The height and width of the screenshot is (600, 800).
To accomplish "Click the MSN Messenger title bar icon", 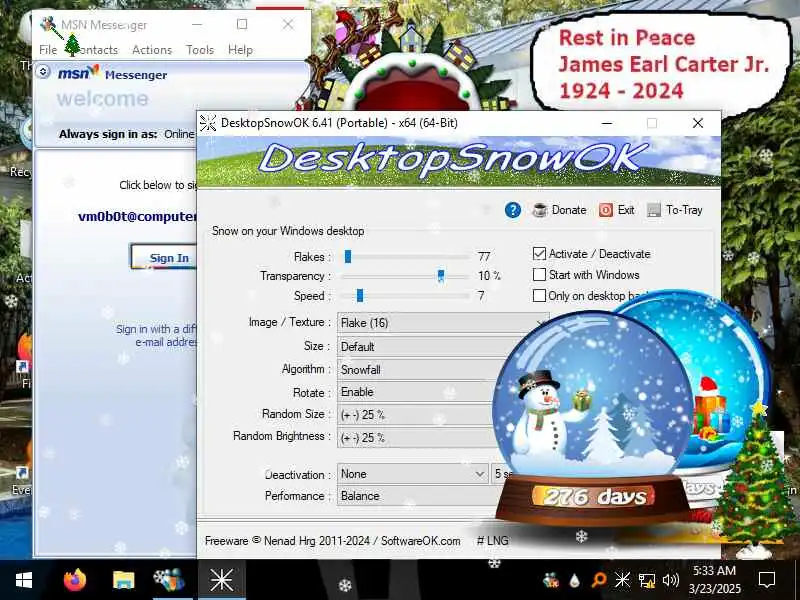I will (x=48, y=24).
